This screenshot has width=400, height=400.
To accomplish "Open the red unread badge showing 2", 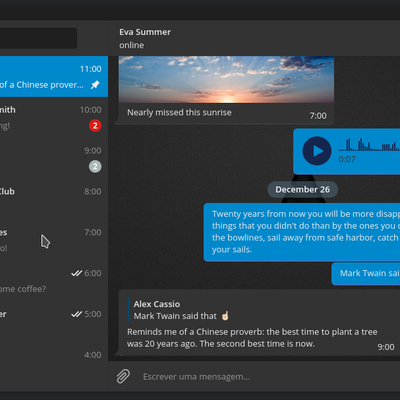I will coord(95,126).
